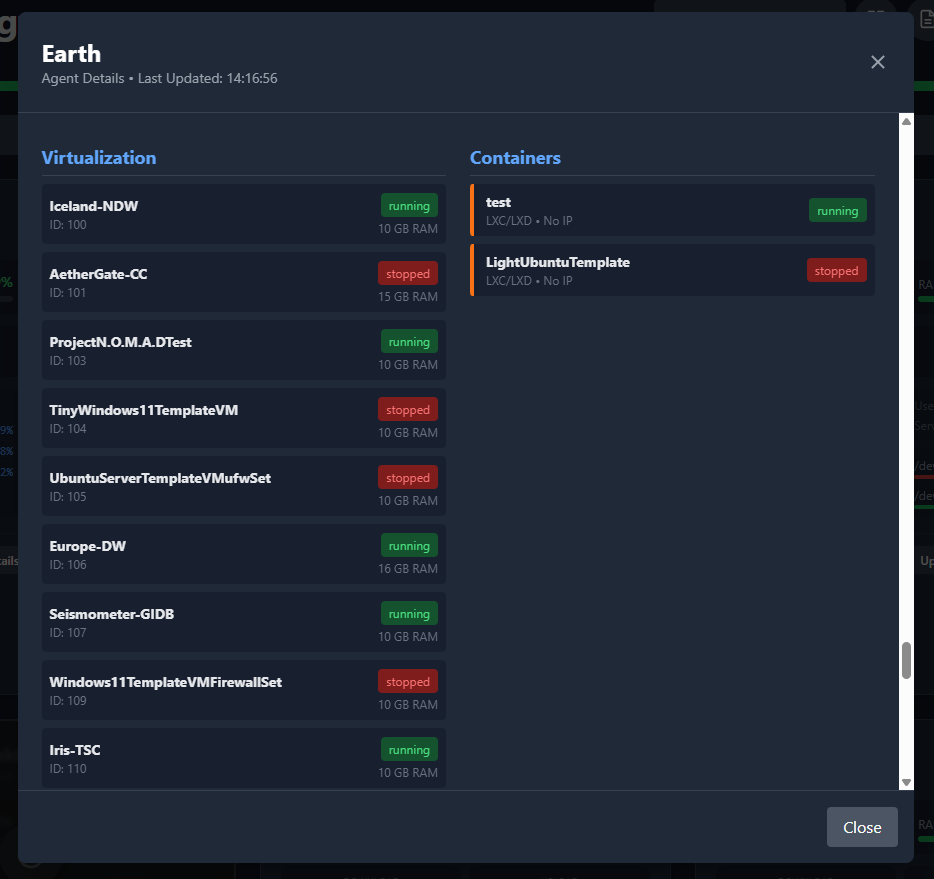Click stopped badge on TinyWindows11TemplateVM
Screen dimensions: 934x879
coord(408,410)
